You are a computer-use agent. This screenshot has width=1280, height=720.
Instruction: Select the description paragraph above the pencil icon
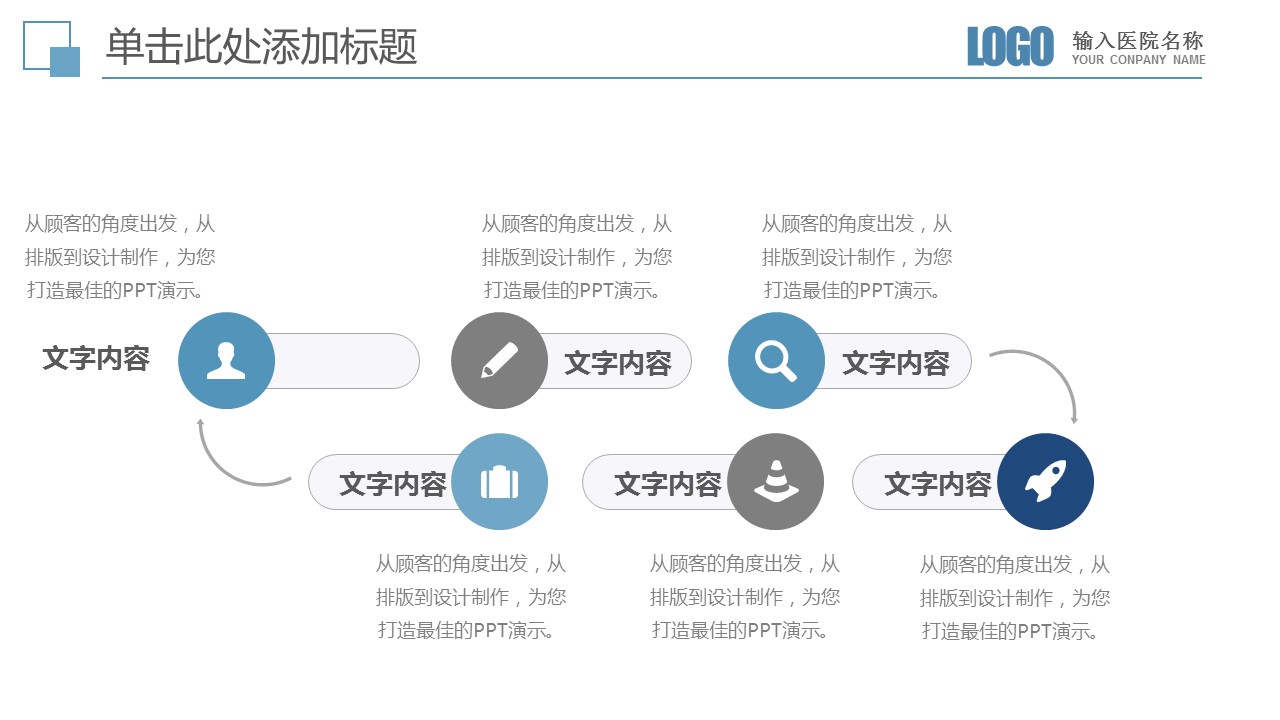[x=576, y=257]
